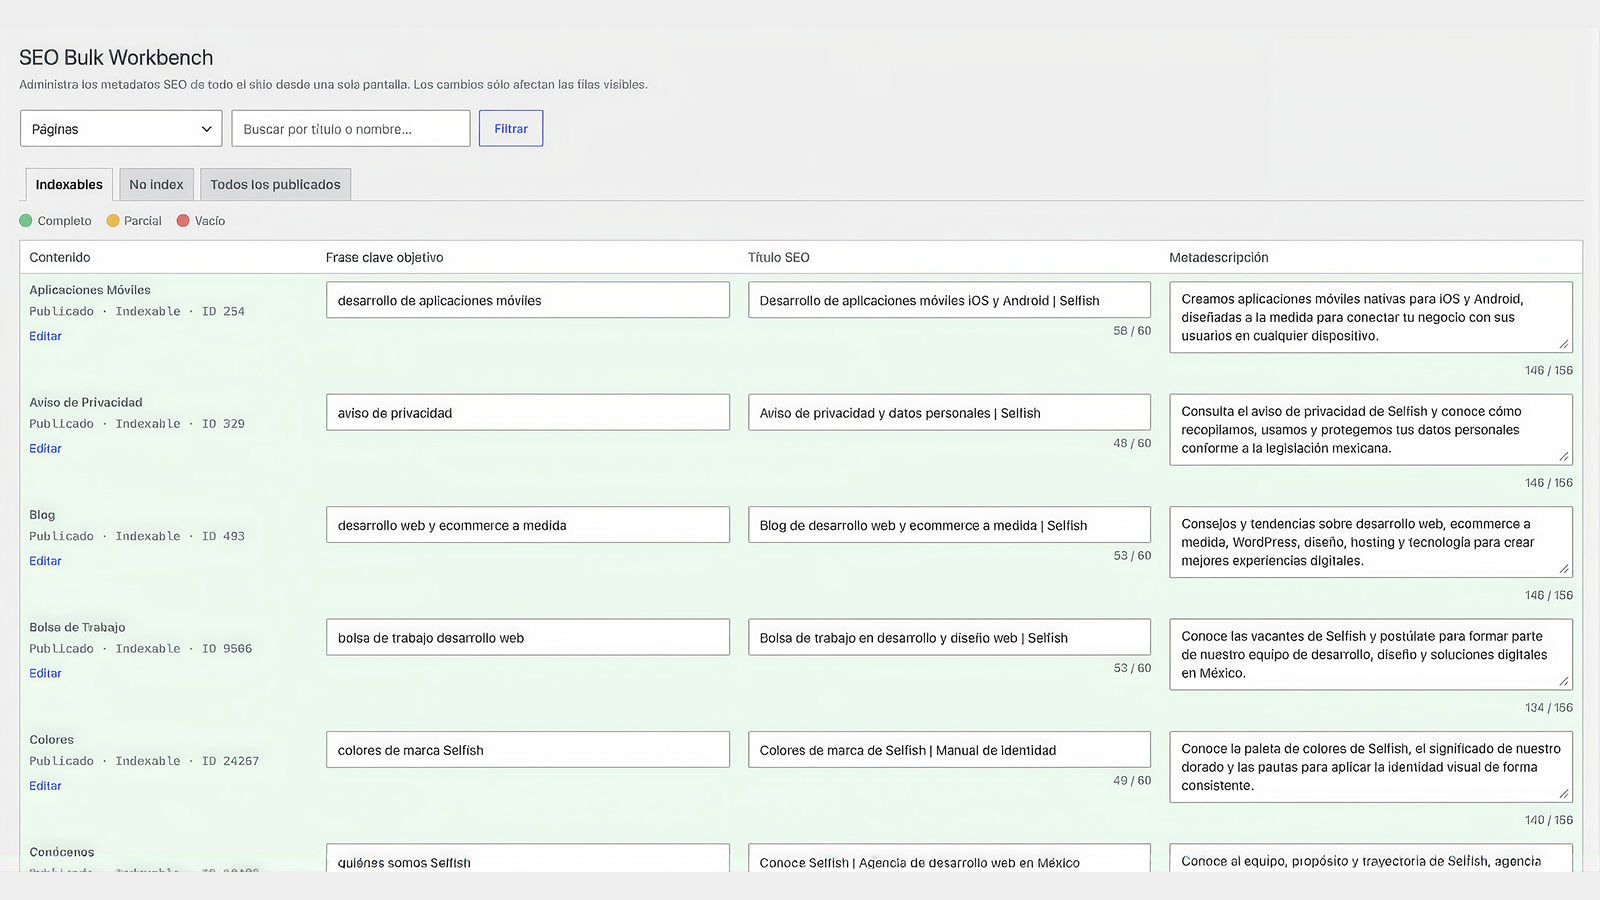The image size is (1600, 900).
Task: Click the Contenido column header
Action: (x=60, y=257)
